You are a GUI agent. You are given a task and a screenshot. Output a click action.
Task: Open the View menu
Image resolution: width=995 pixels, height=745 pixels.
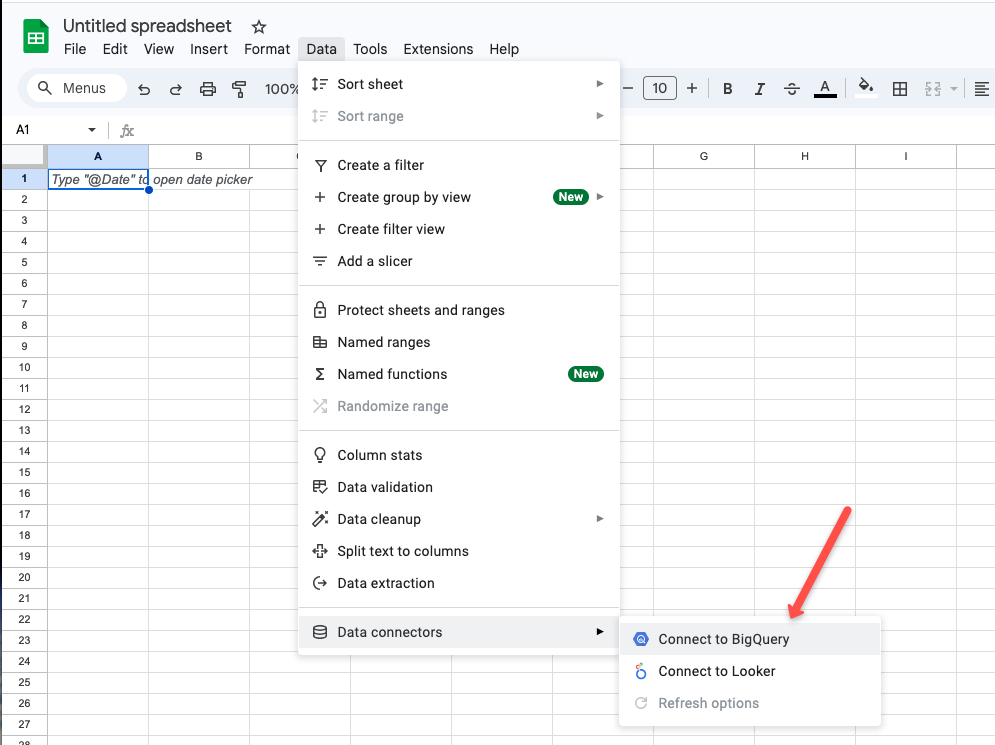159,49
